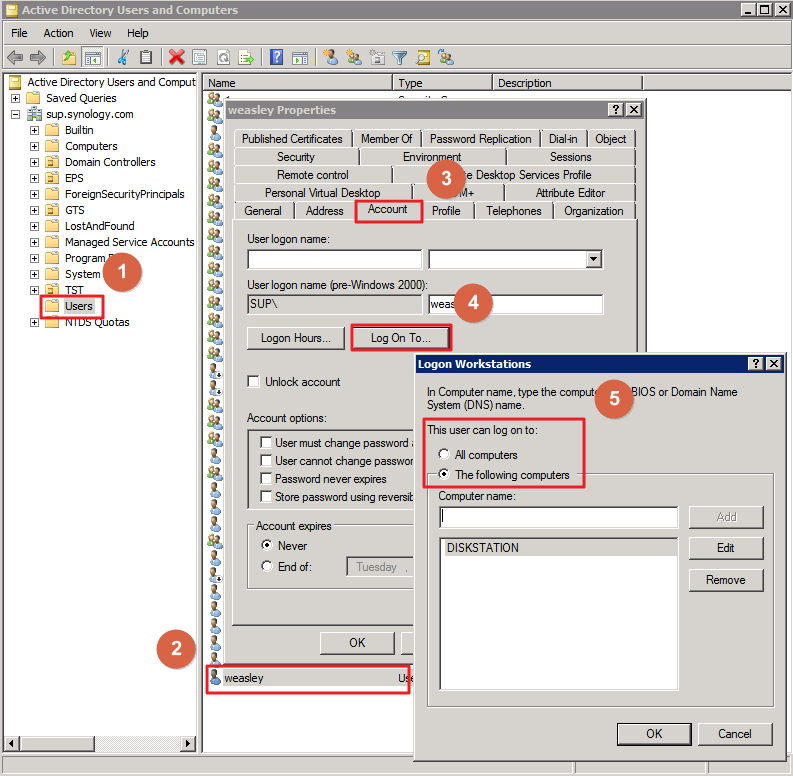Click the Paste clipboard toolbar icon
793x776 pixels.
point(146,58)
